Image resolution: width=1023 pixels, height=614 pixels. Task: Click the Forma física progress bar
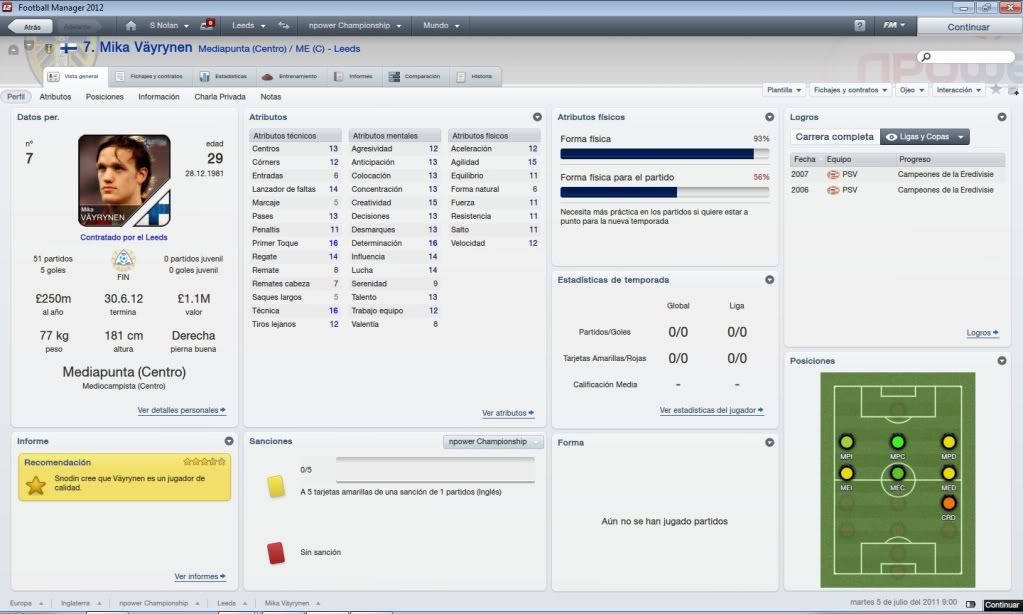664,154
